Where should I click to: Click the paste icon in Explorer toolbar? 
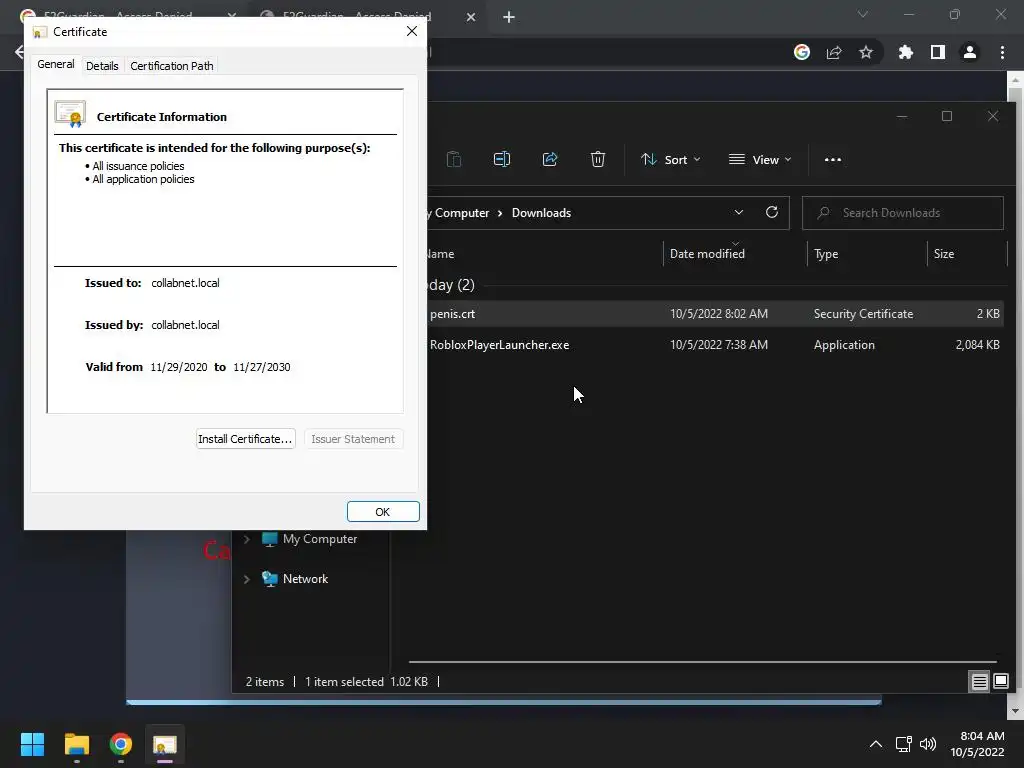pos(454,159)
